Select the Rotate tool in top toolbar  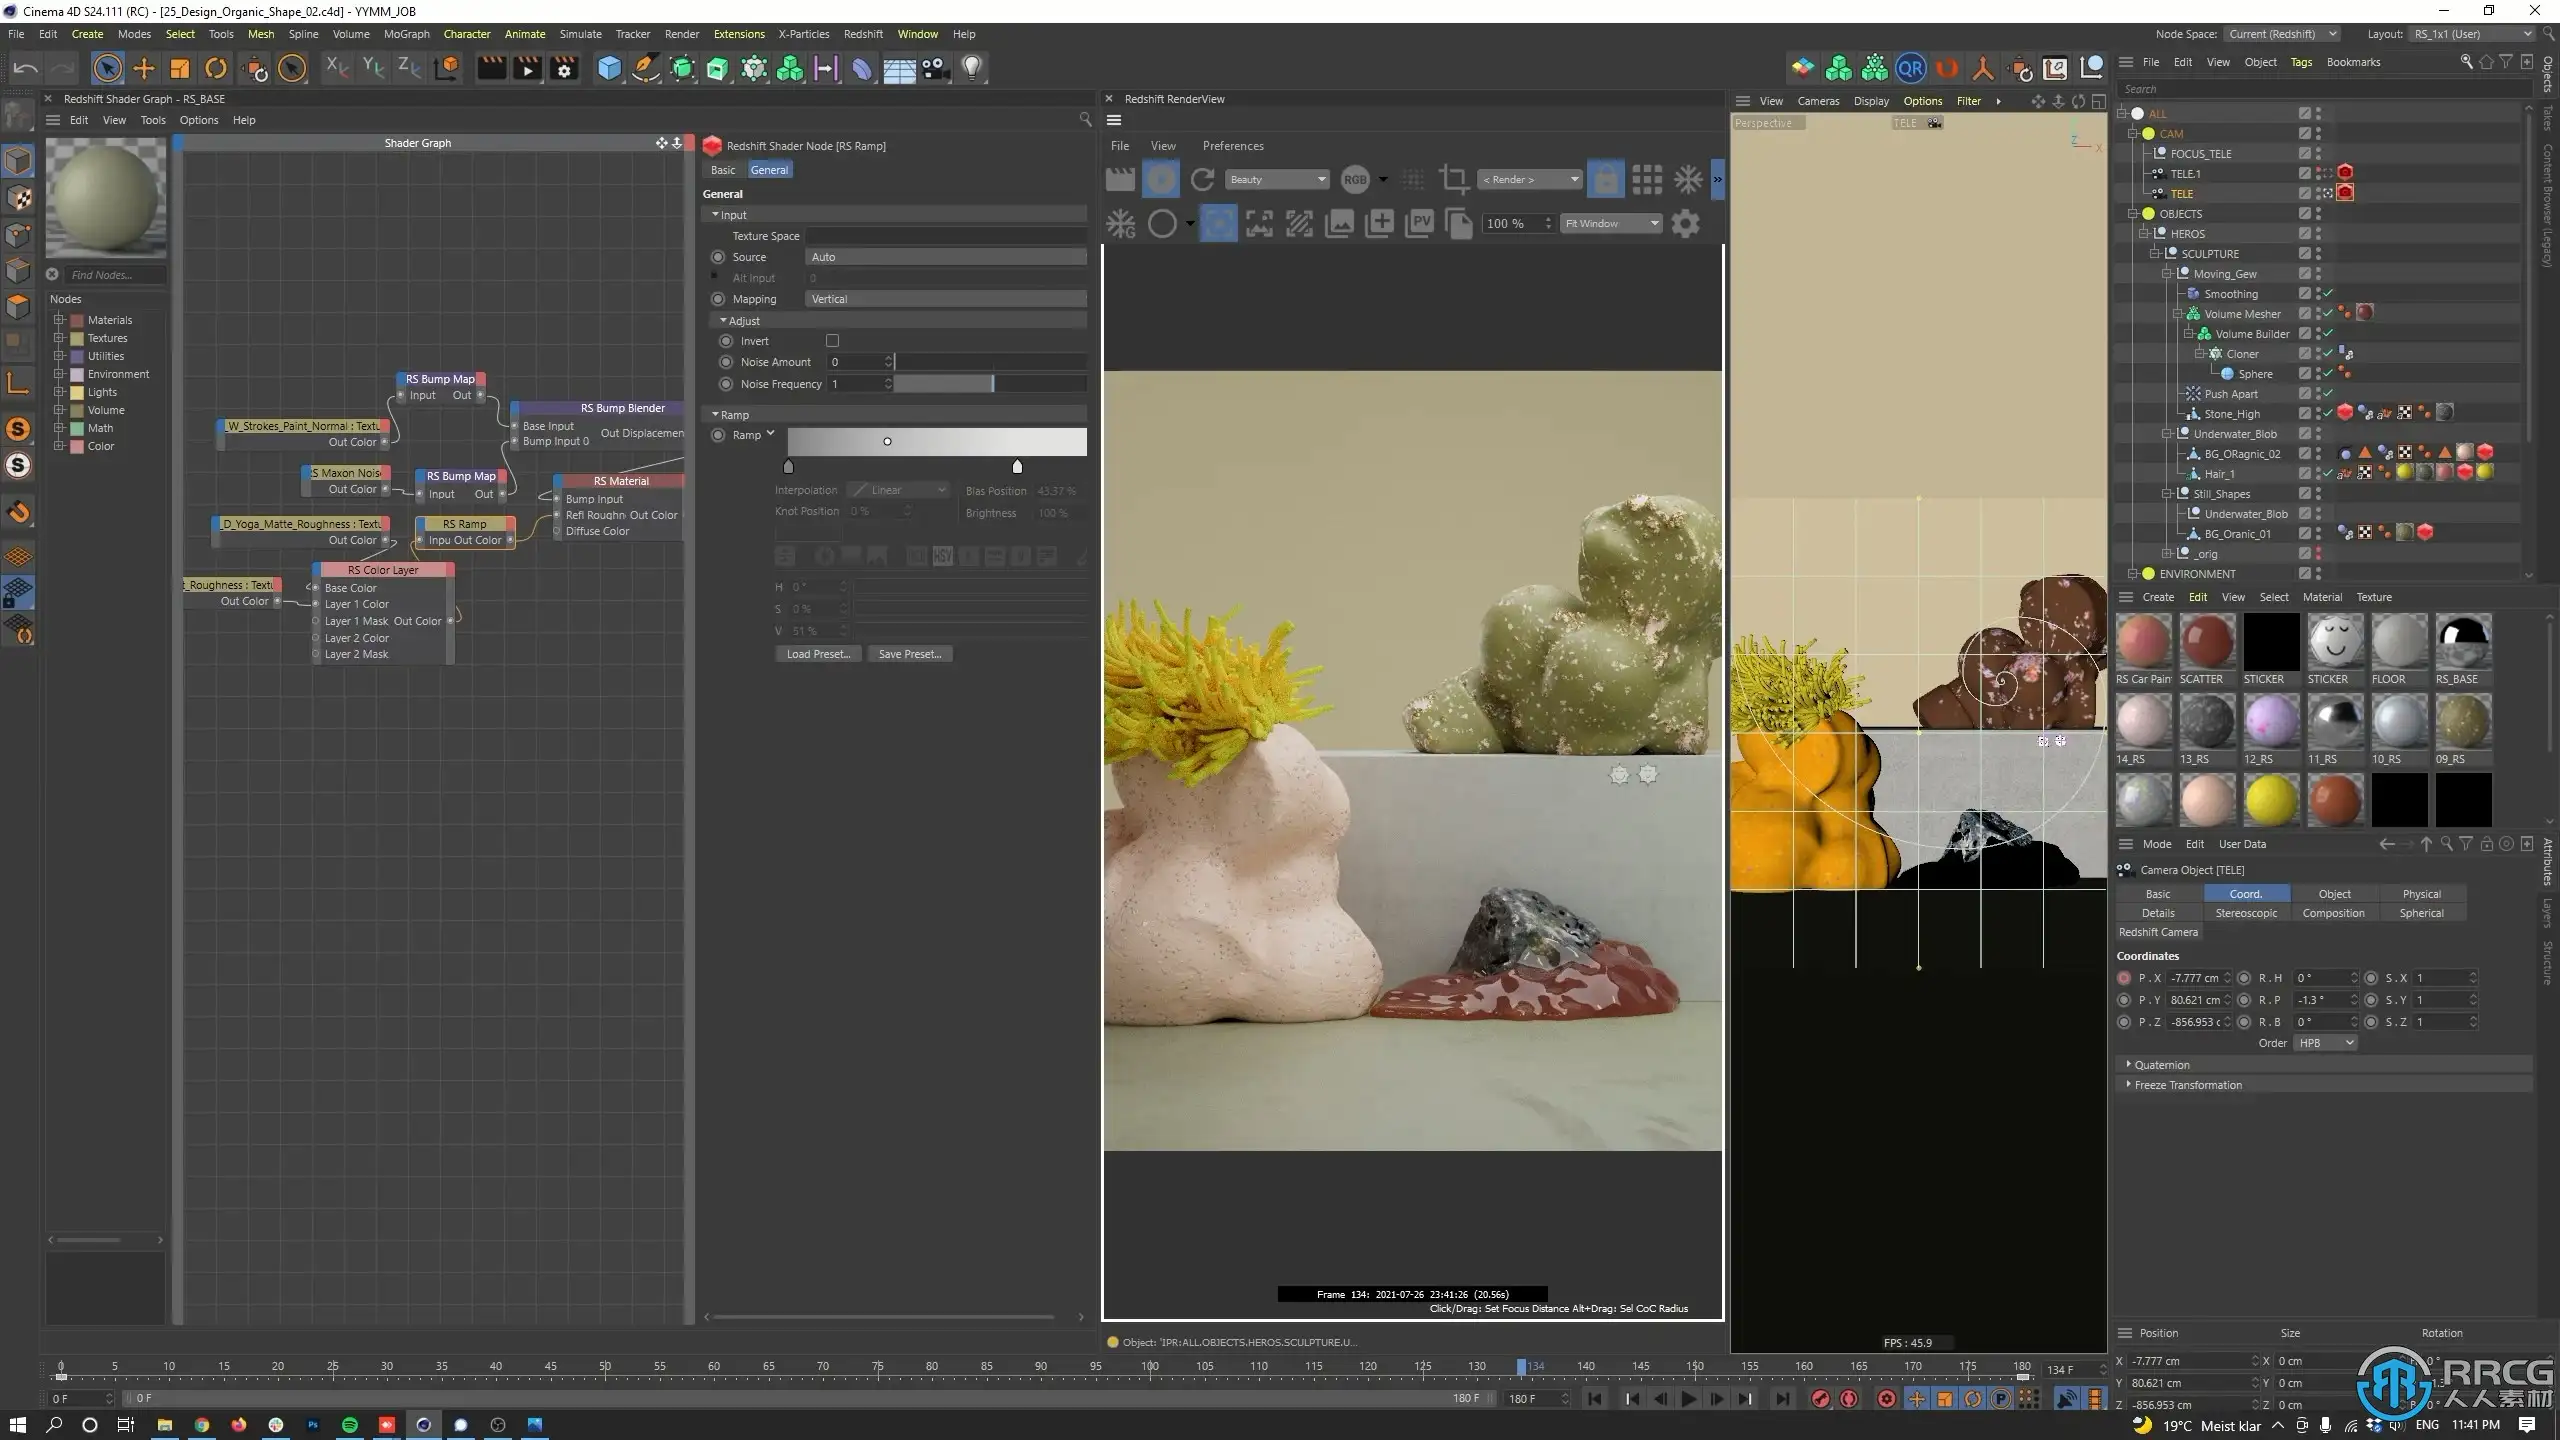[x=216, y=68]
